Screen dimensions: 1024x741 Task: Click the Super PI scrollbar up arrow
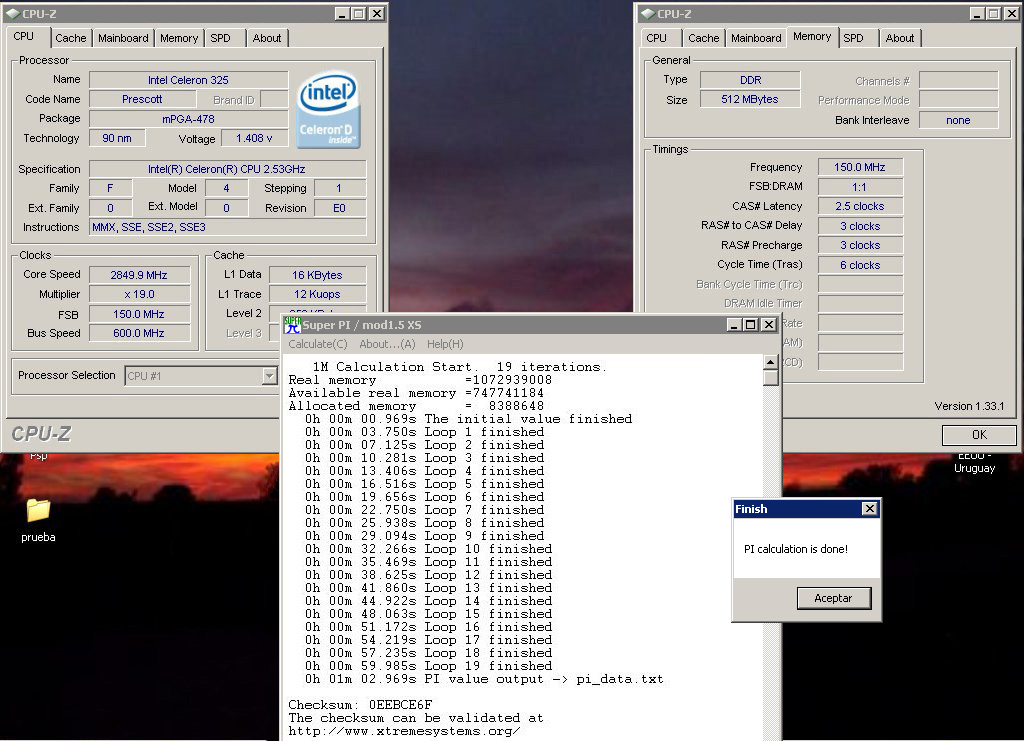click(771, 362)
